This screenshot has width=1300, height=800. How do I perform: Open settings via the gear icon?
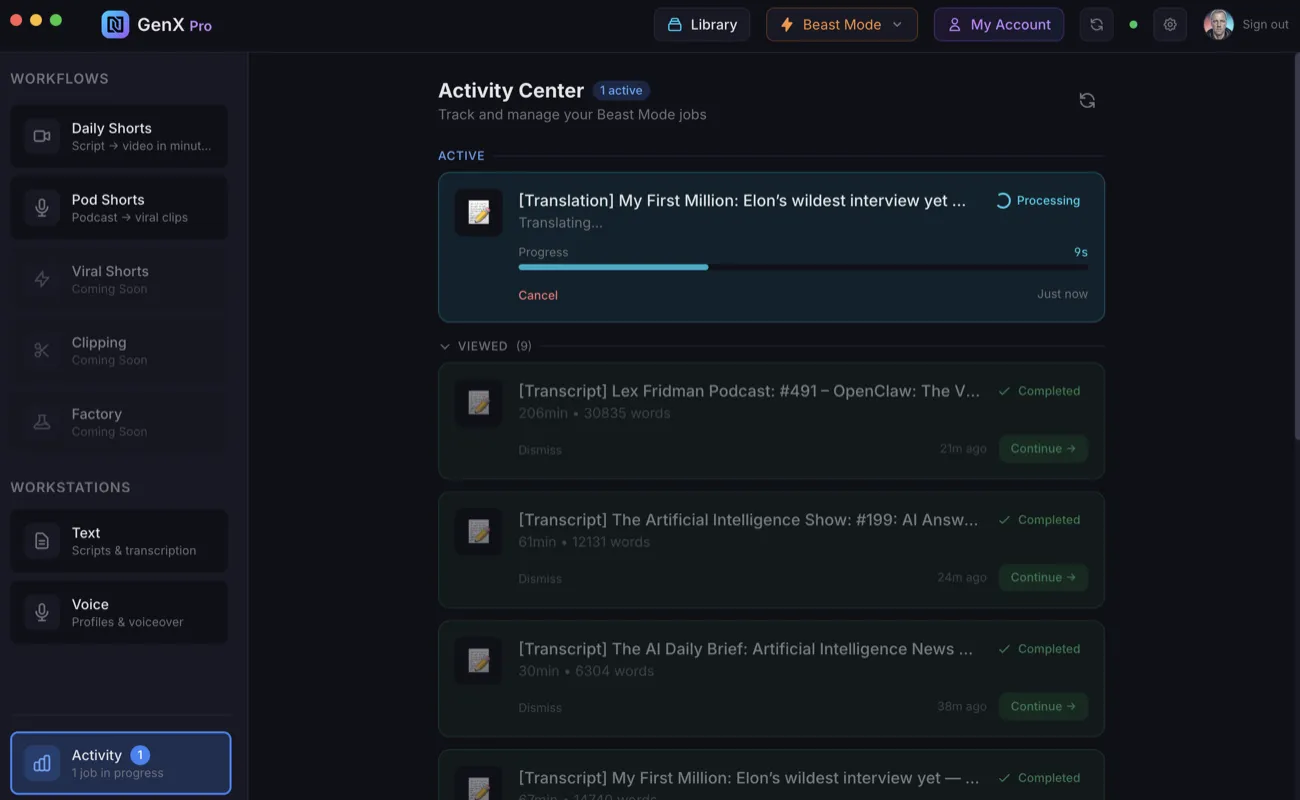[x=1170, y=25]
